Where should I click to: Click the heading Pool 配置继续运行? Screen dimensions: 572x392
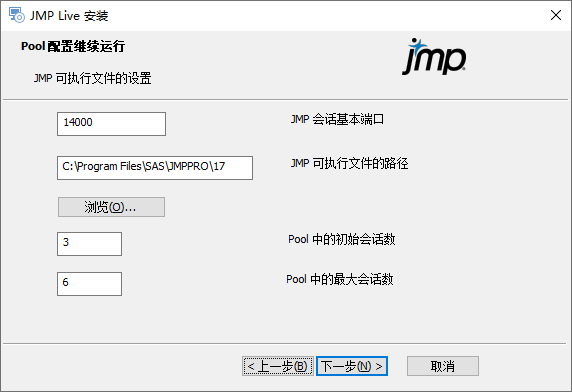pos(73,46)
